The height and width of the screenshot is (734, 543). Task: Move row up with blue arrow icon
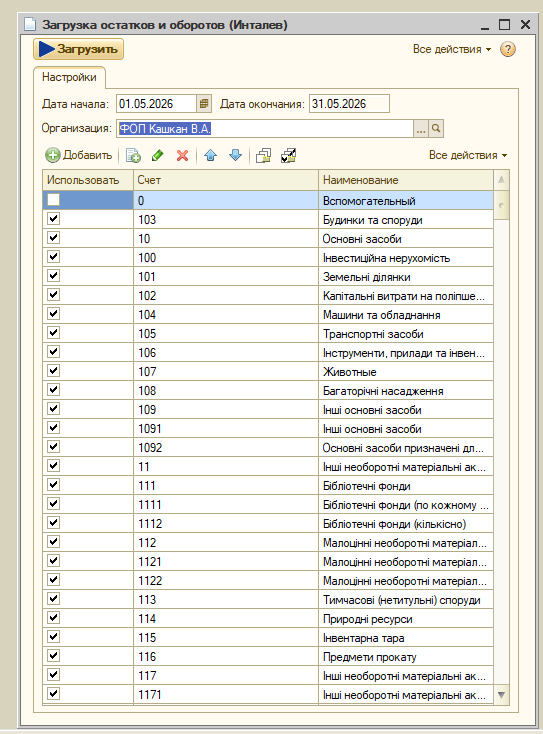(x=211, y=155)
